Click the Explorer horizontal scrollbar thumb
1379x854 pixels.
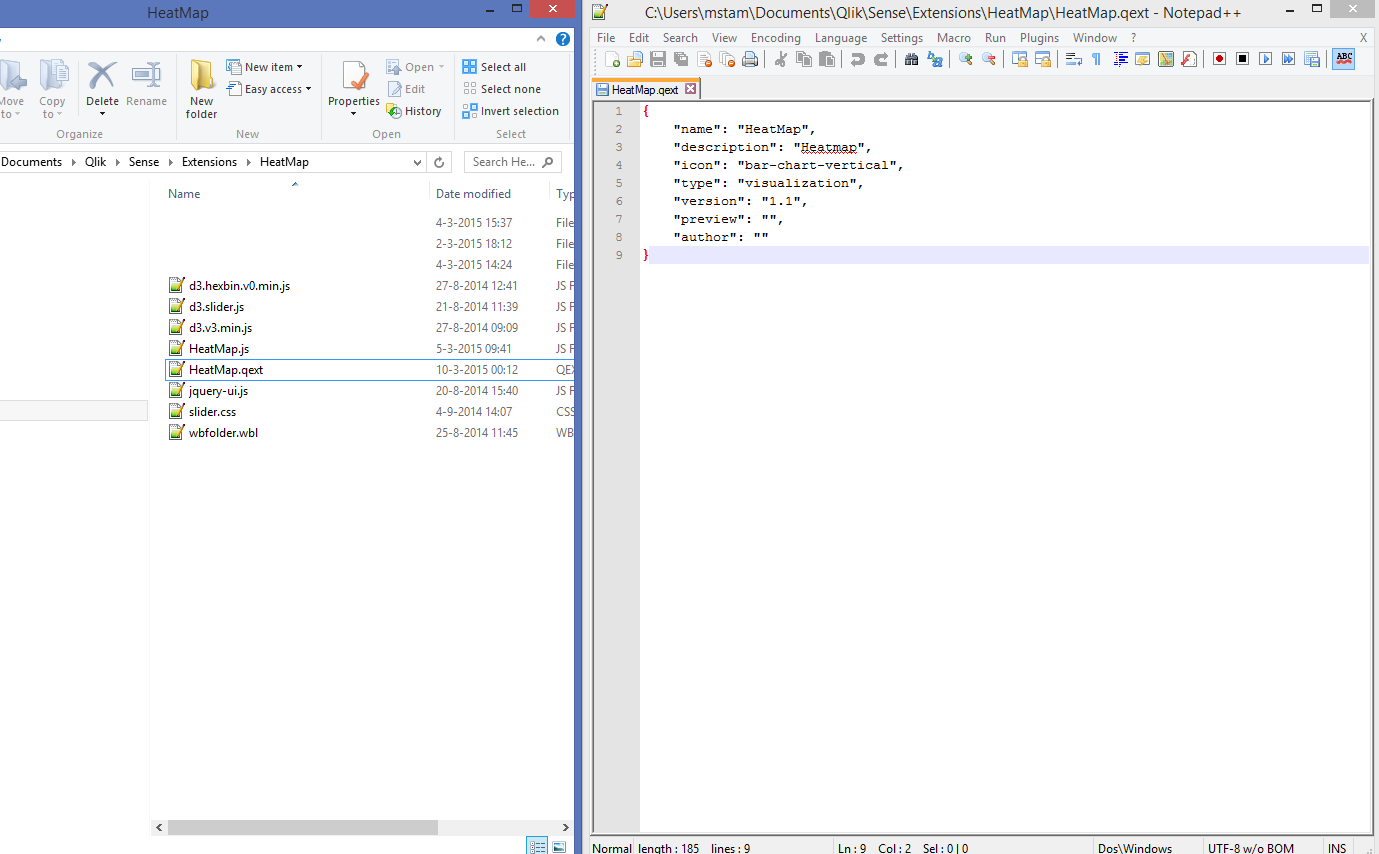303,827
